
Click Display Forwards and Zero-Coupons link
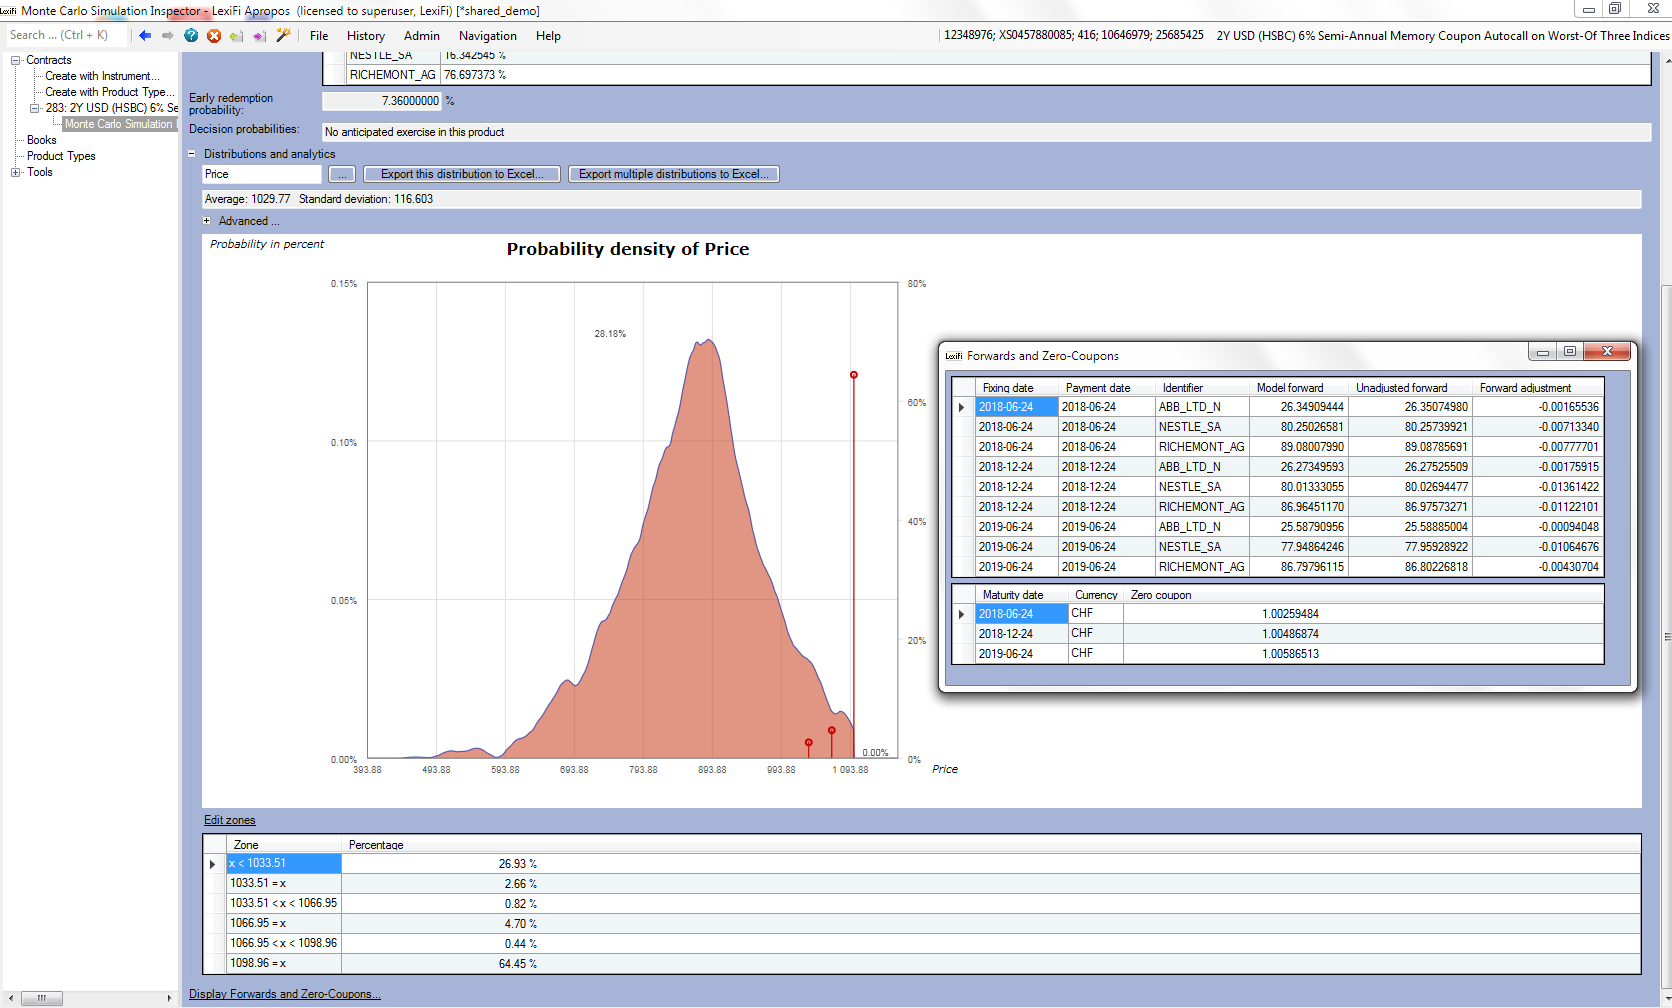click(285, 994)
